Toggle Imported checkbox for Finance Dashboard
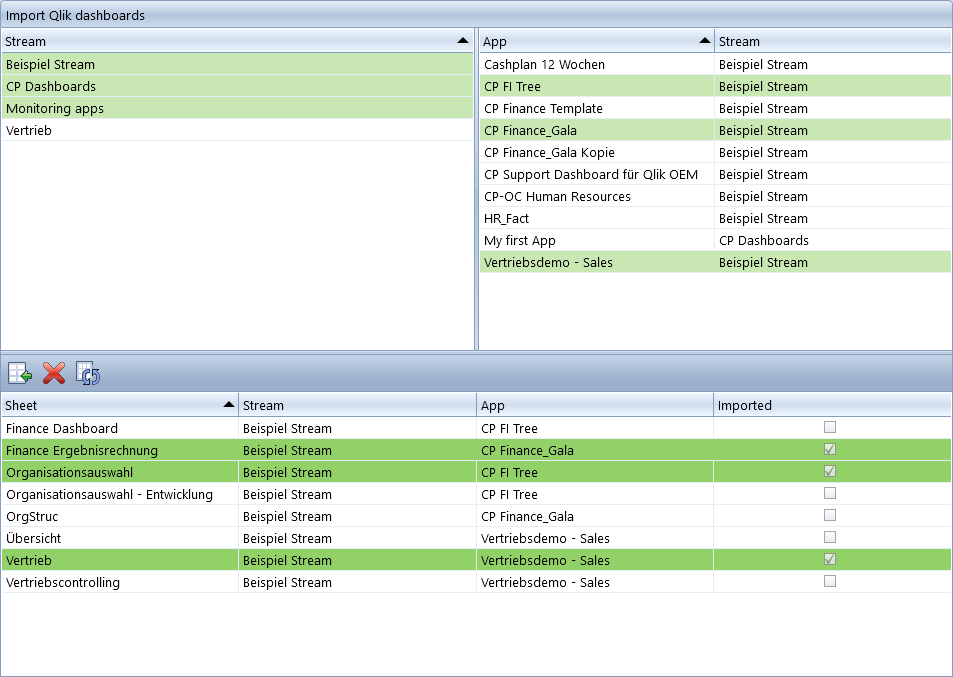Screen dimensions: 953x677 (830, 427)
